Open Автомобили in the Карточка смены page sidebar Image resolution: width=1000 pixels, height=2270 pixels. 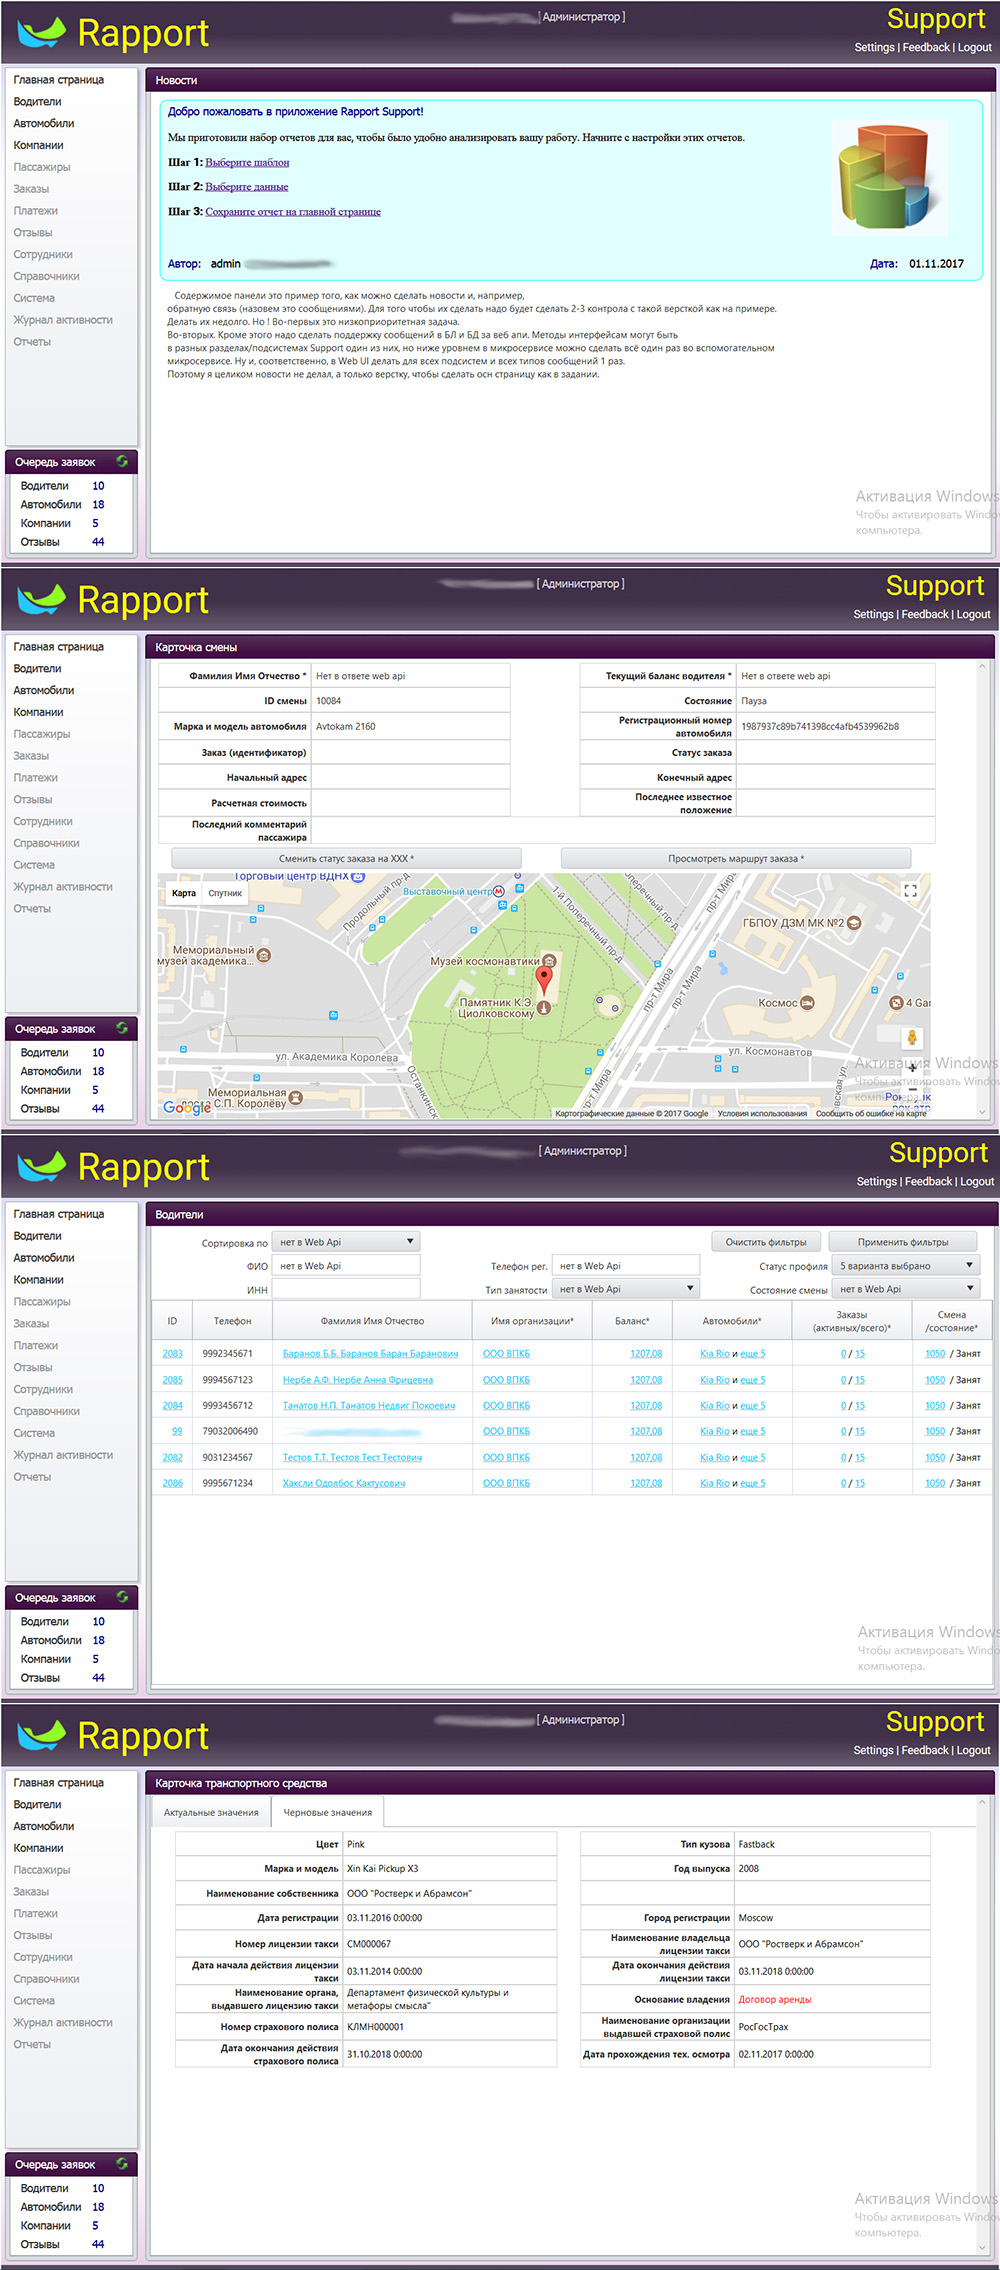(44, 690)
